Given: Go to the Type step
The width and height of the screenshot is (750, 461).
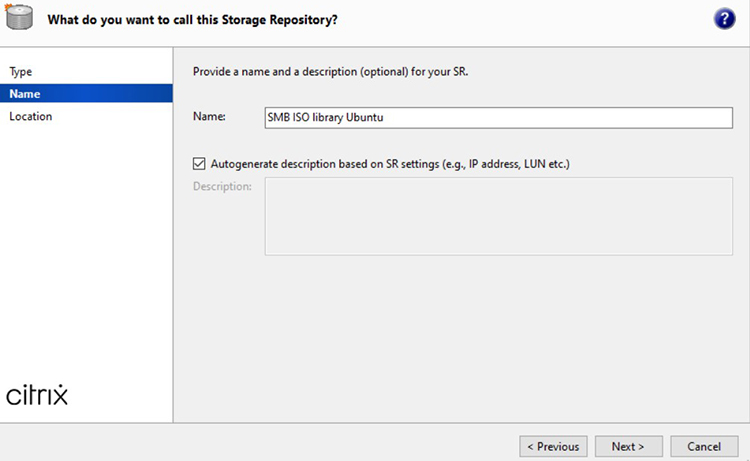Looking at the screenshot, I should pos(21,72).
